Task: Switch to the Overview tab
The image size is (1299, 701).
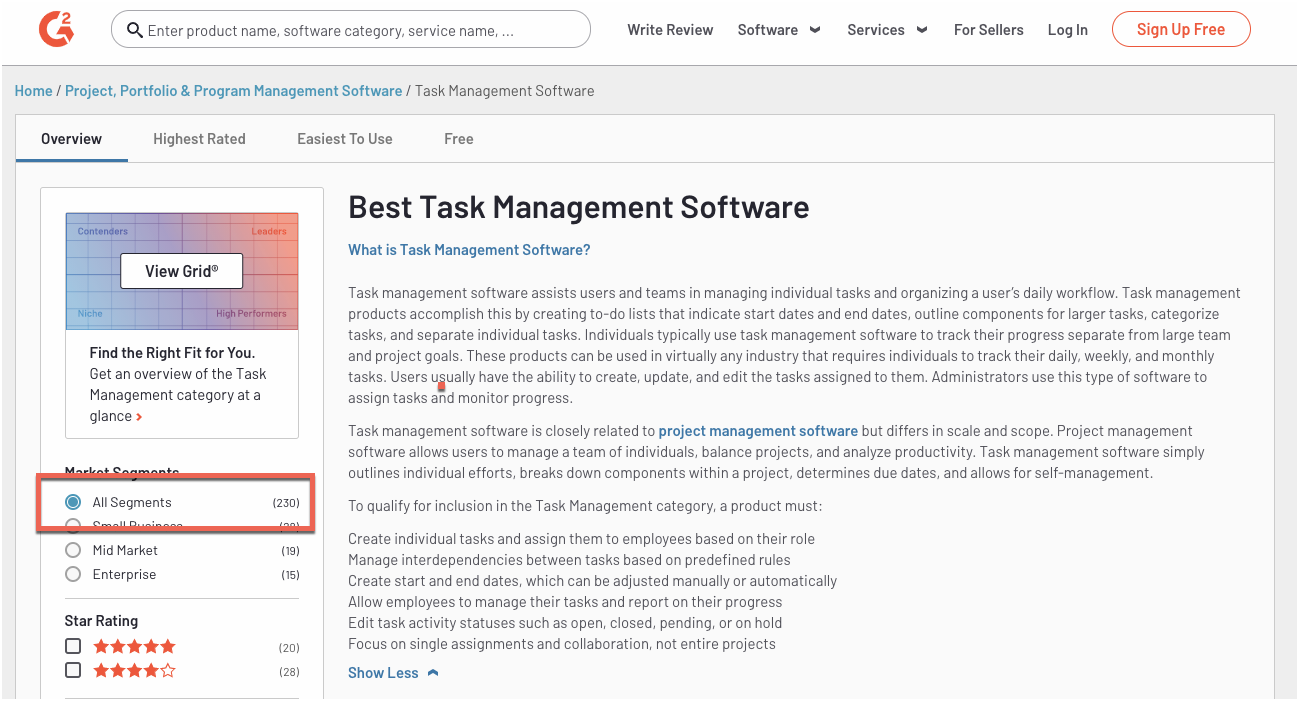Action: (x=71, y=139)
